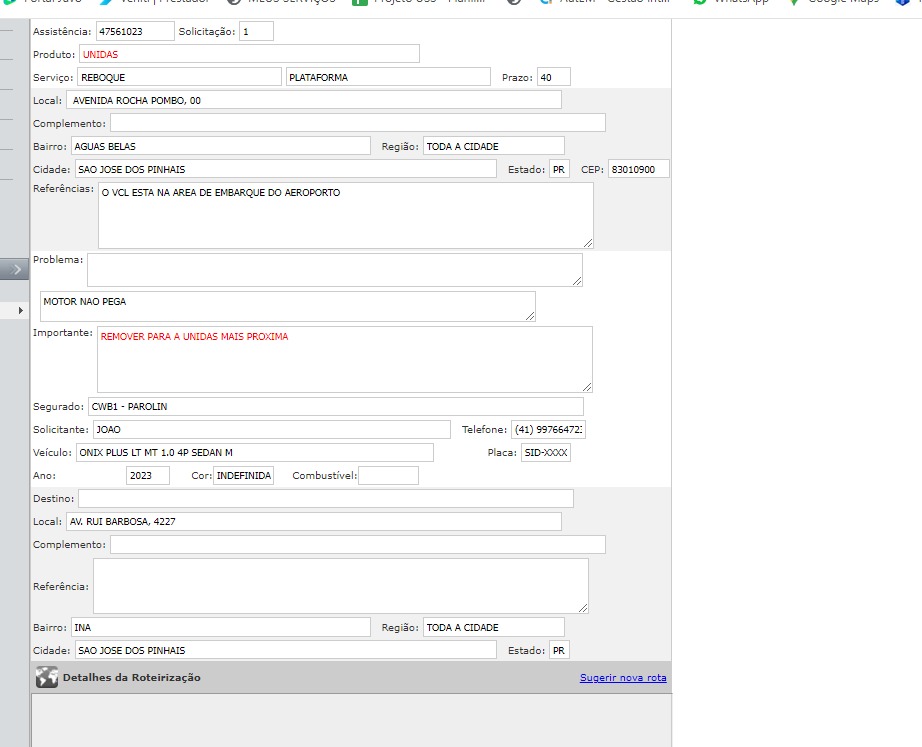The height and width of the screenshot is (747, 922).
Task: Focus the destination Complemento field below Rui Barbosa
Action: (358, 544)
